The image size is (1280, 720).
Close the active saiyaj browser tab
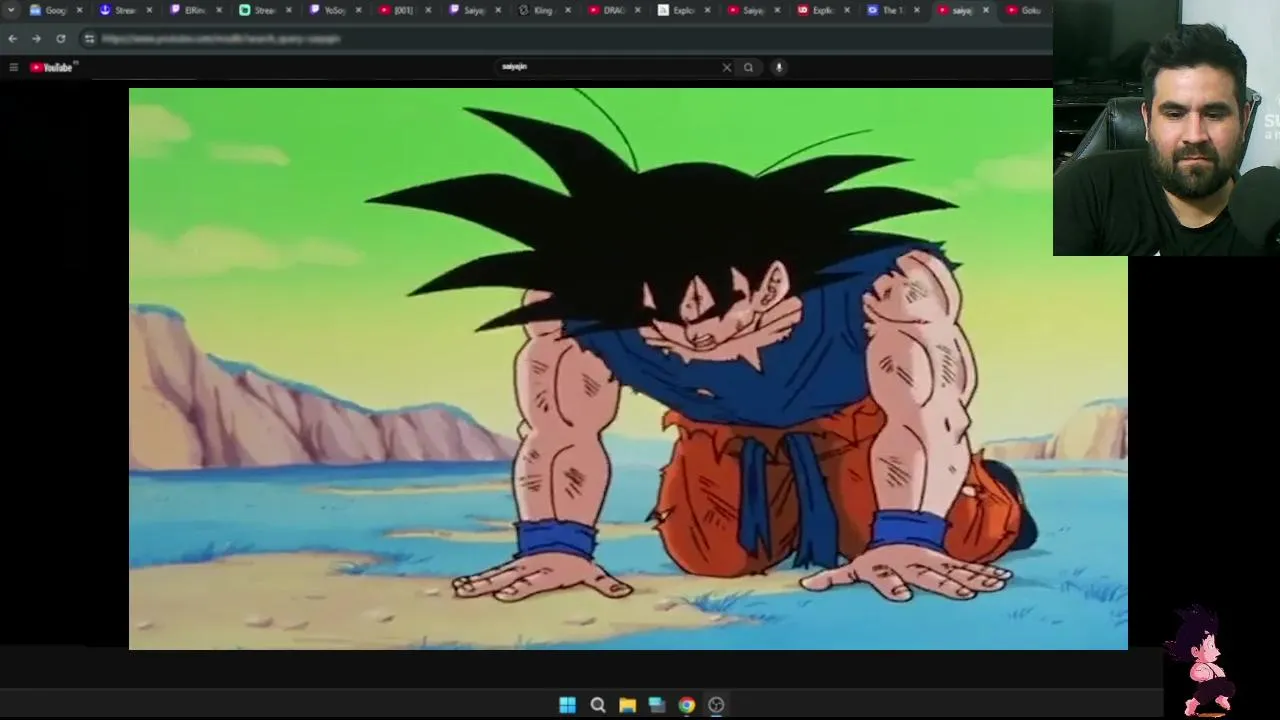point(986,10)
